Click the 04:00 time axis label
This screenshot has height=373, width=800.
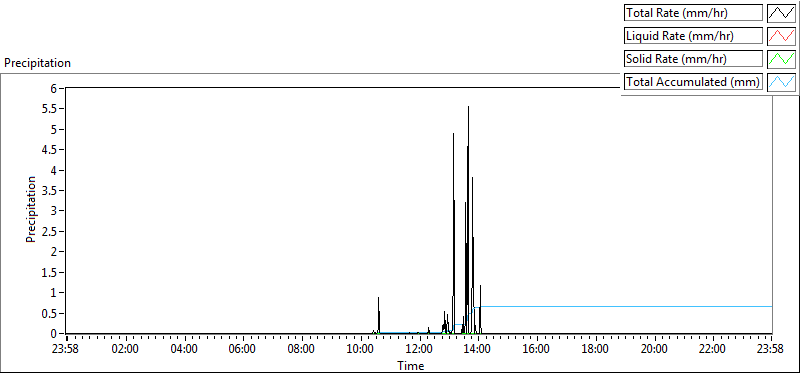pyautogui.click(x=184, y=350)
